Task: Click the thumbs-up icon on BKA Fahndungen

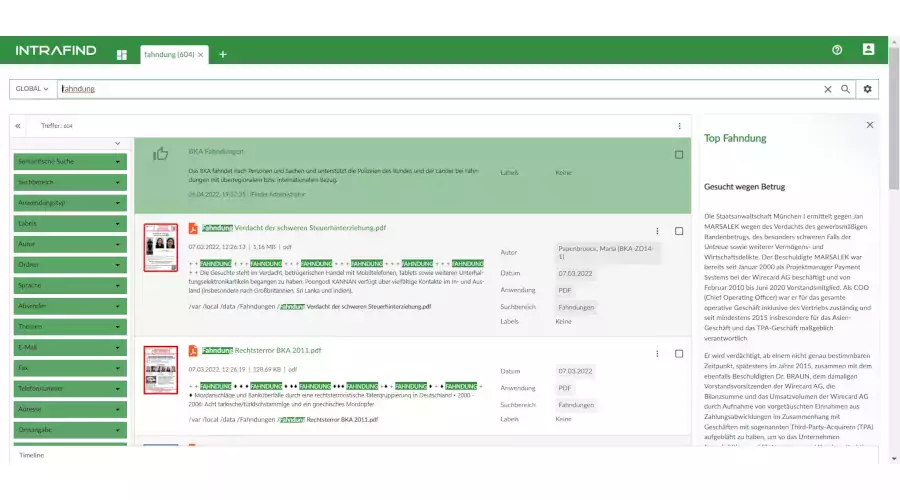Action: (160, 154)
